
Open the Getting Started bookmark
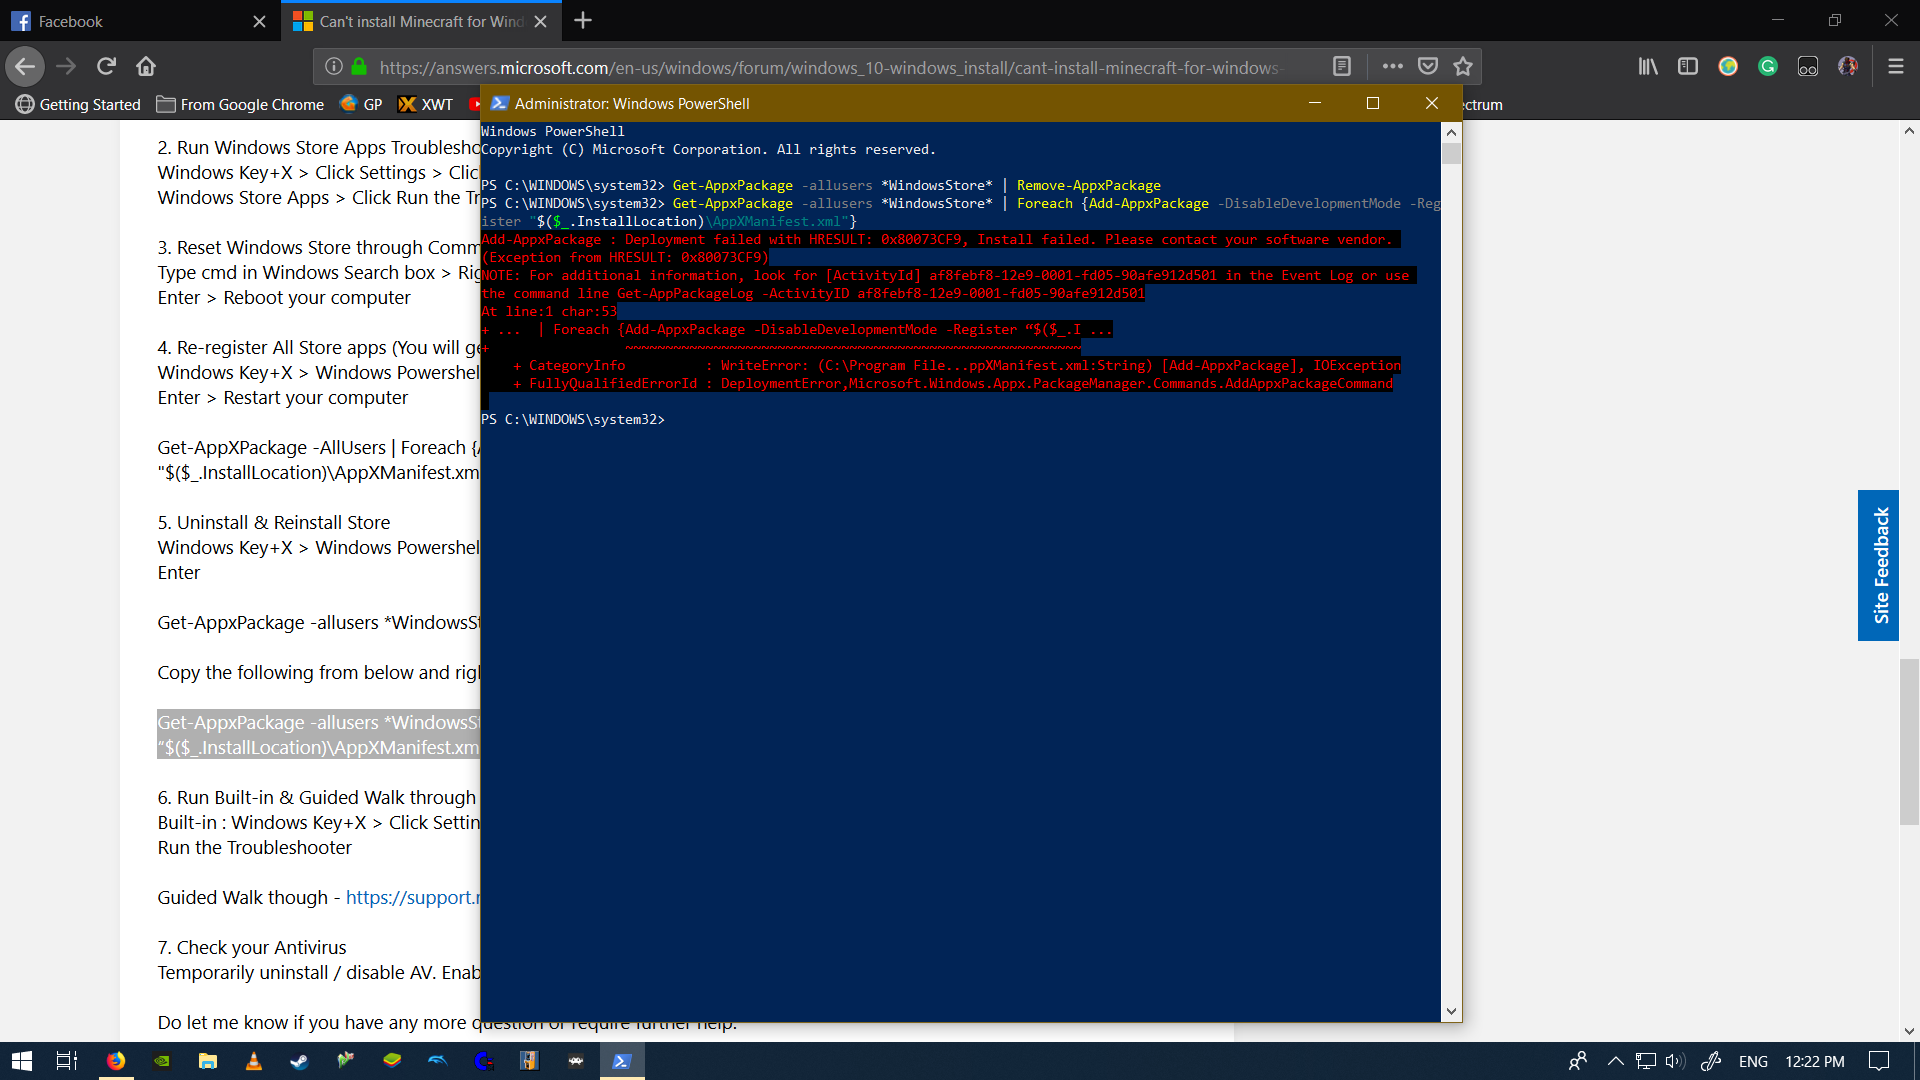point(78,104)
